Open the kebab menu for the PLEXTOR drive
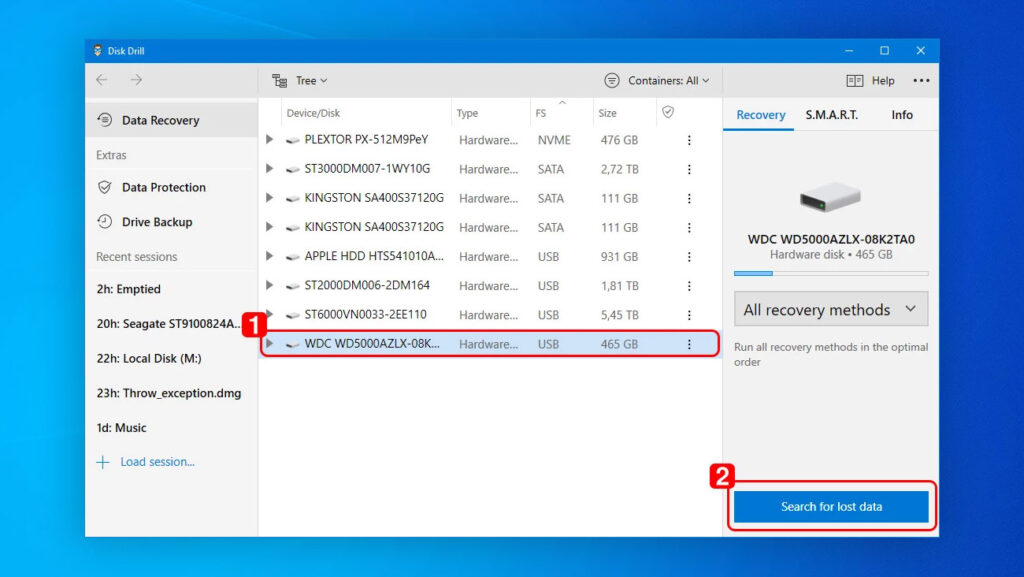 (x=689, y=140)
